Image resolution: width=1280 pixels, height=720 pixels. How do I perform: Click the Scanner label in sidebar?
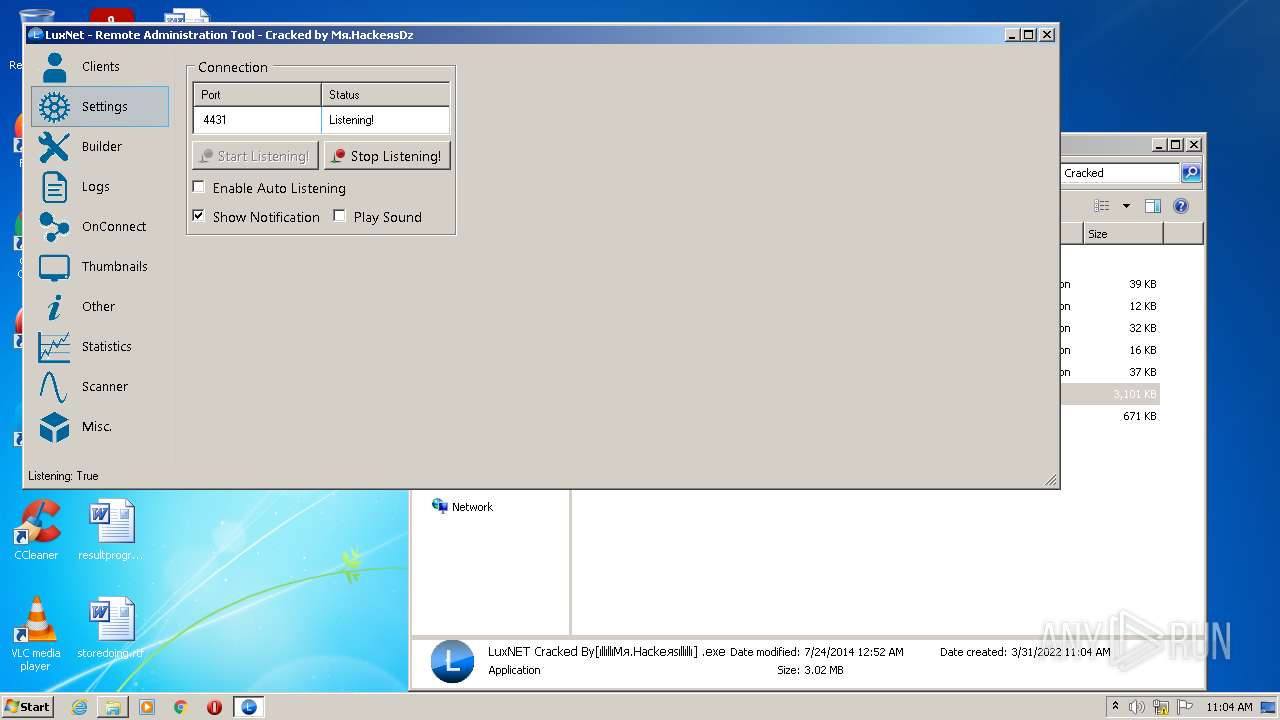(x=105, y=387)
